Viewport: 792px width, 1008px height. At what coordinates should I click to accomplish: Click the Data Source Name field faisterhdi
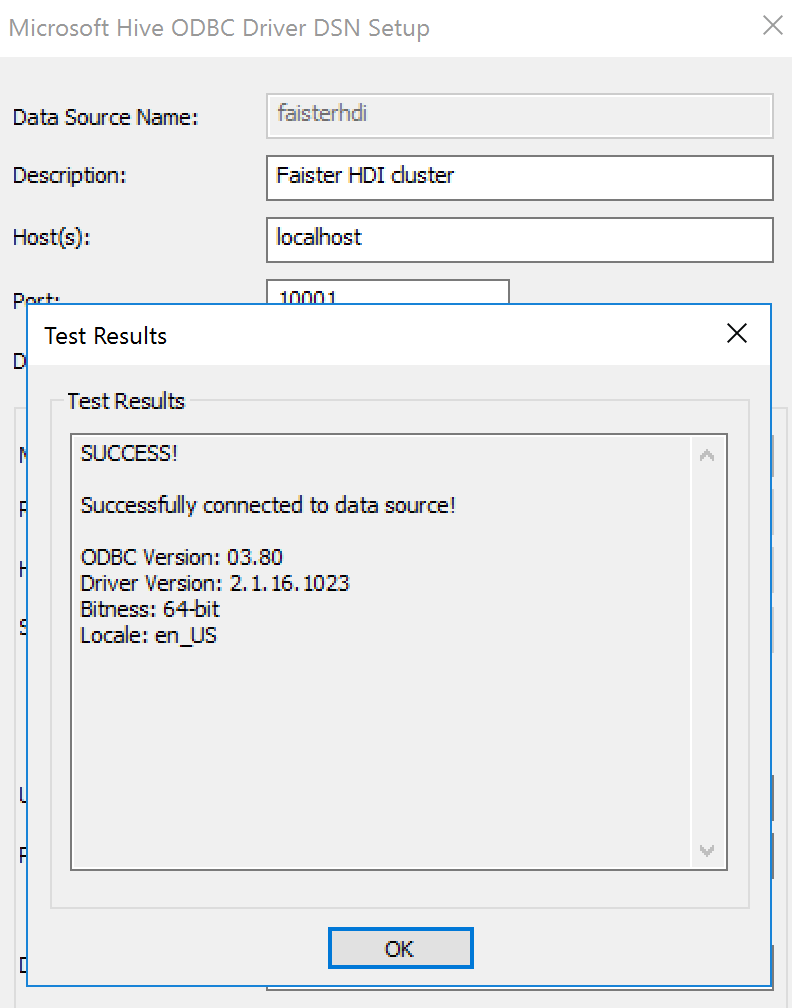pos(519,116)
